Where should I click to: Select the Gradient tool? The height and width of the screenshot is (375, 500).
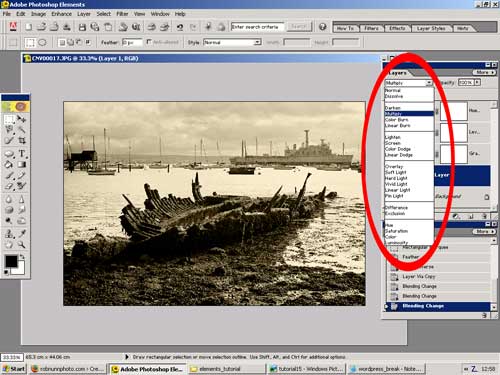pyautogui.click(x=21, y=164)
